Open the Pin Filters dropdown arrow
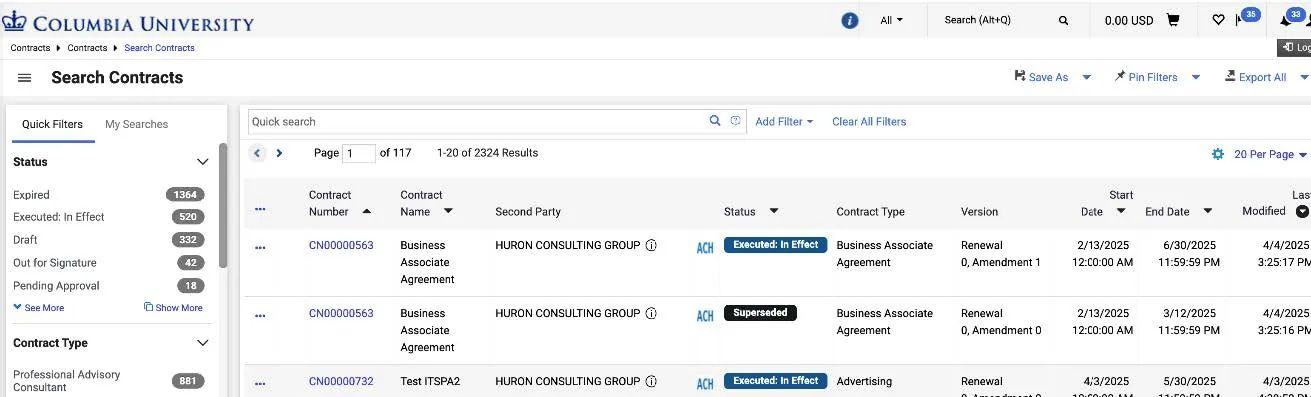Screen dimensions: 1311x397 coord(1196,77)
